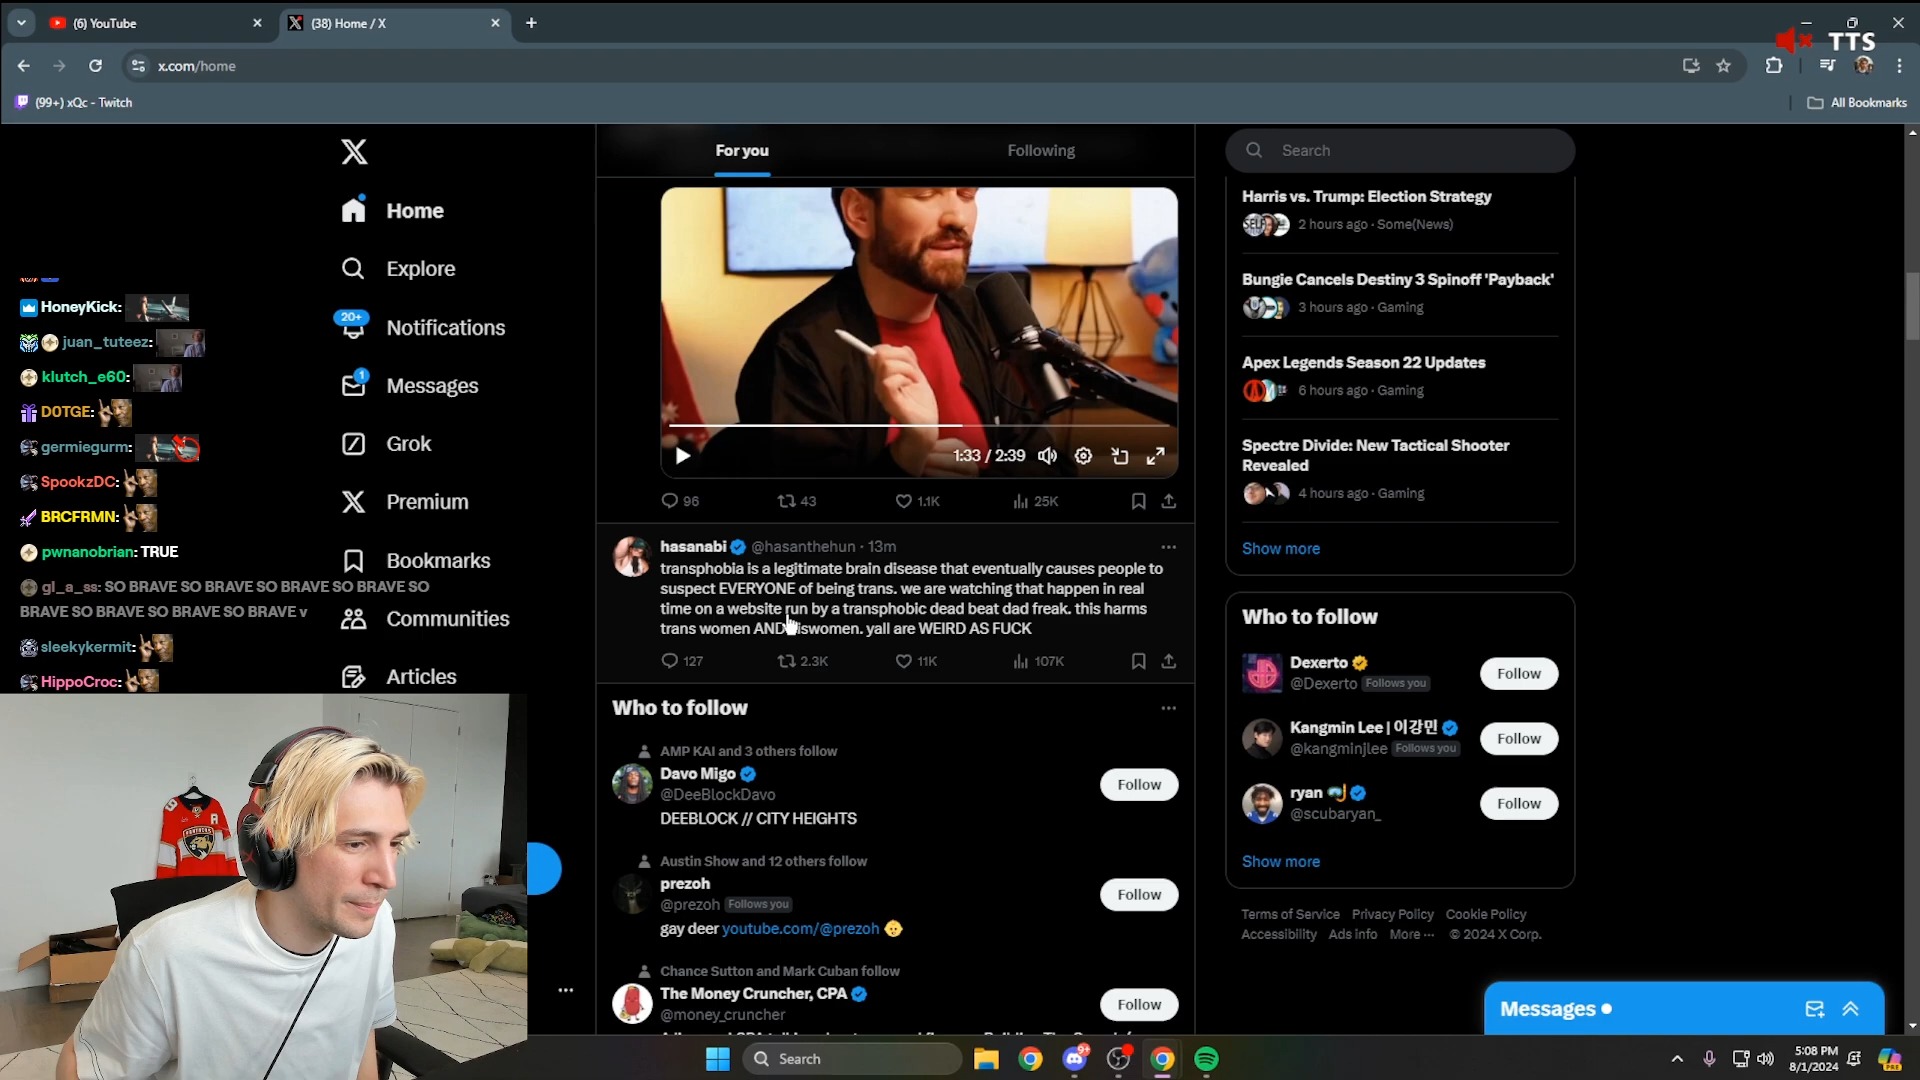1920x1080 pixels.
Task: Open Chrome menu three dots
Action: 1899,66
